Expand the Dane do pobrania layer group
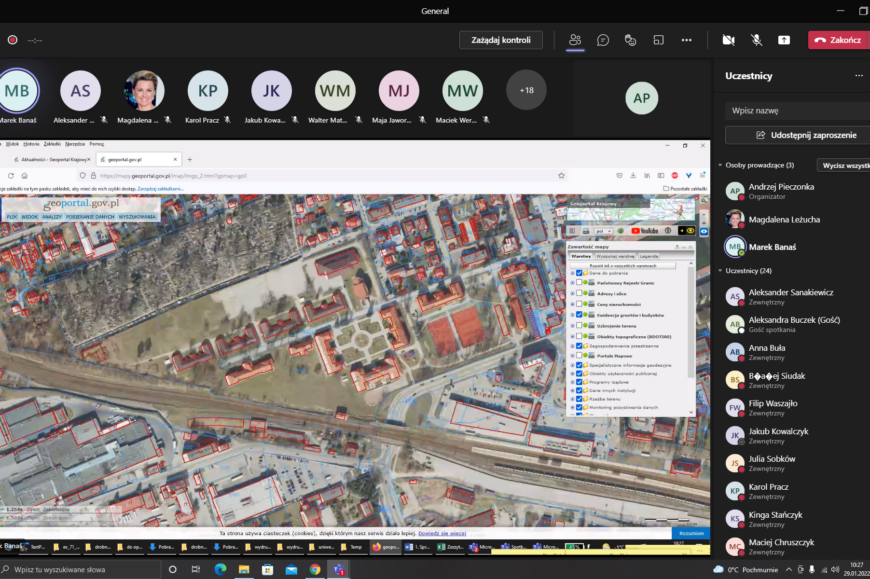Image resolution: width=870 pixels, height=579 pixels. (x=573, y=273)
